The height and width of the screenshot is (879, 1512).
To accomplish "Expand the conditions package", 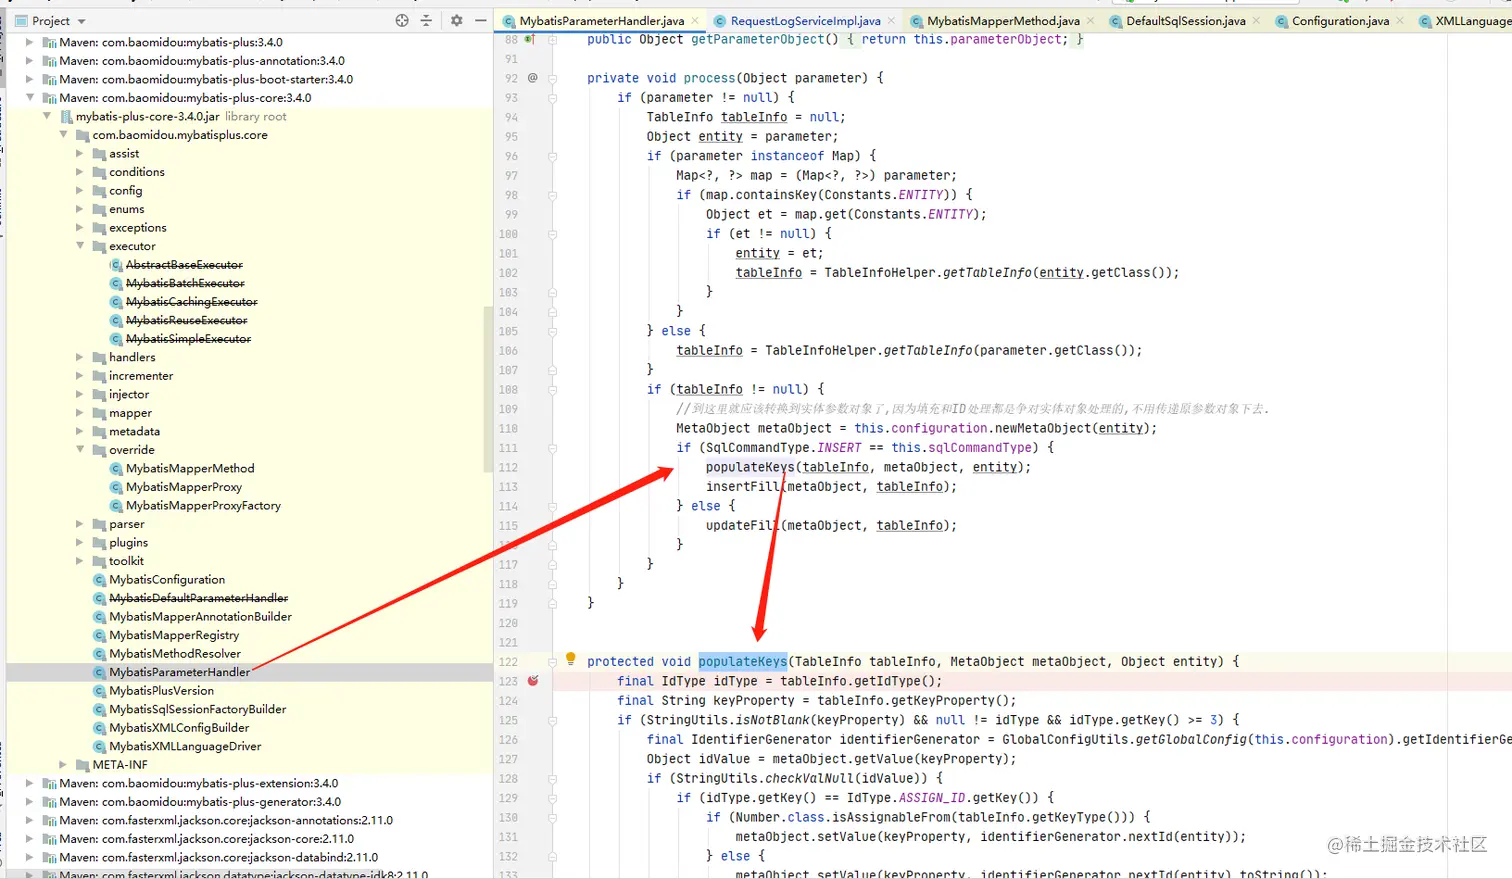I will pos(80,172).
